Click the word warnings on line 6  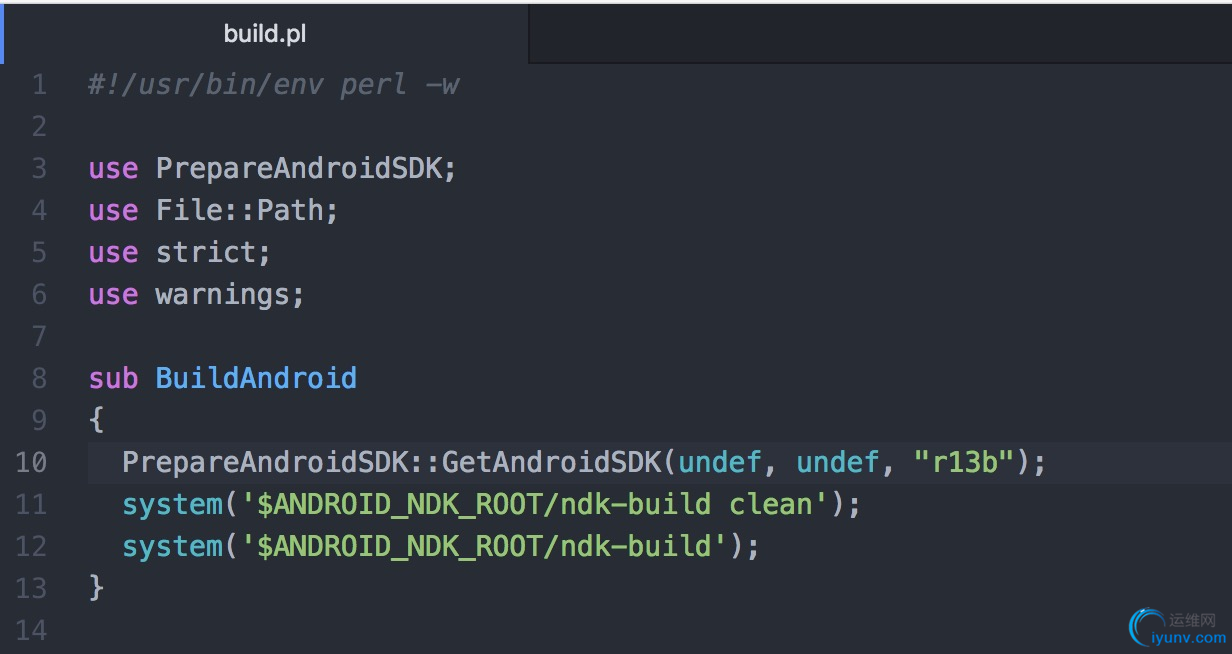[x=223, y=295]
